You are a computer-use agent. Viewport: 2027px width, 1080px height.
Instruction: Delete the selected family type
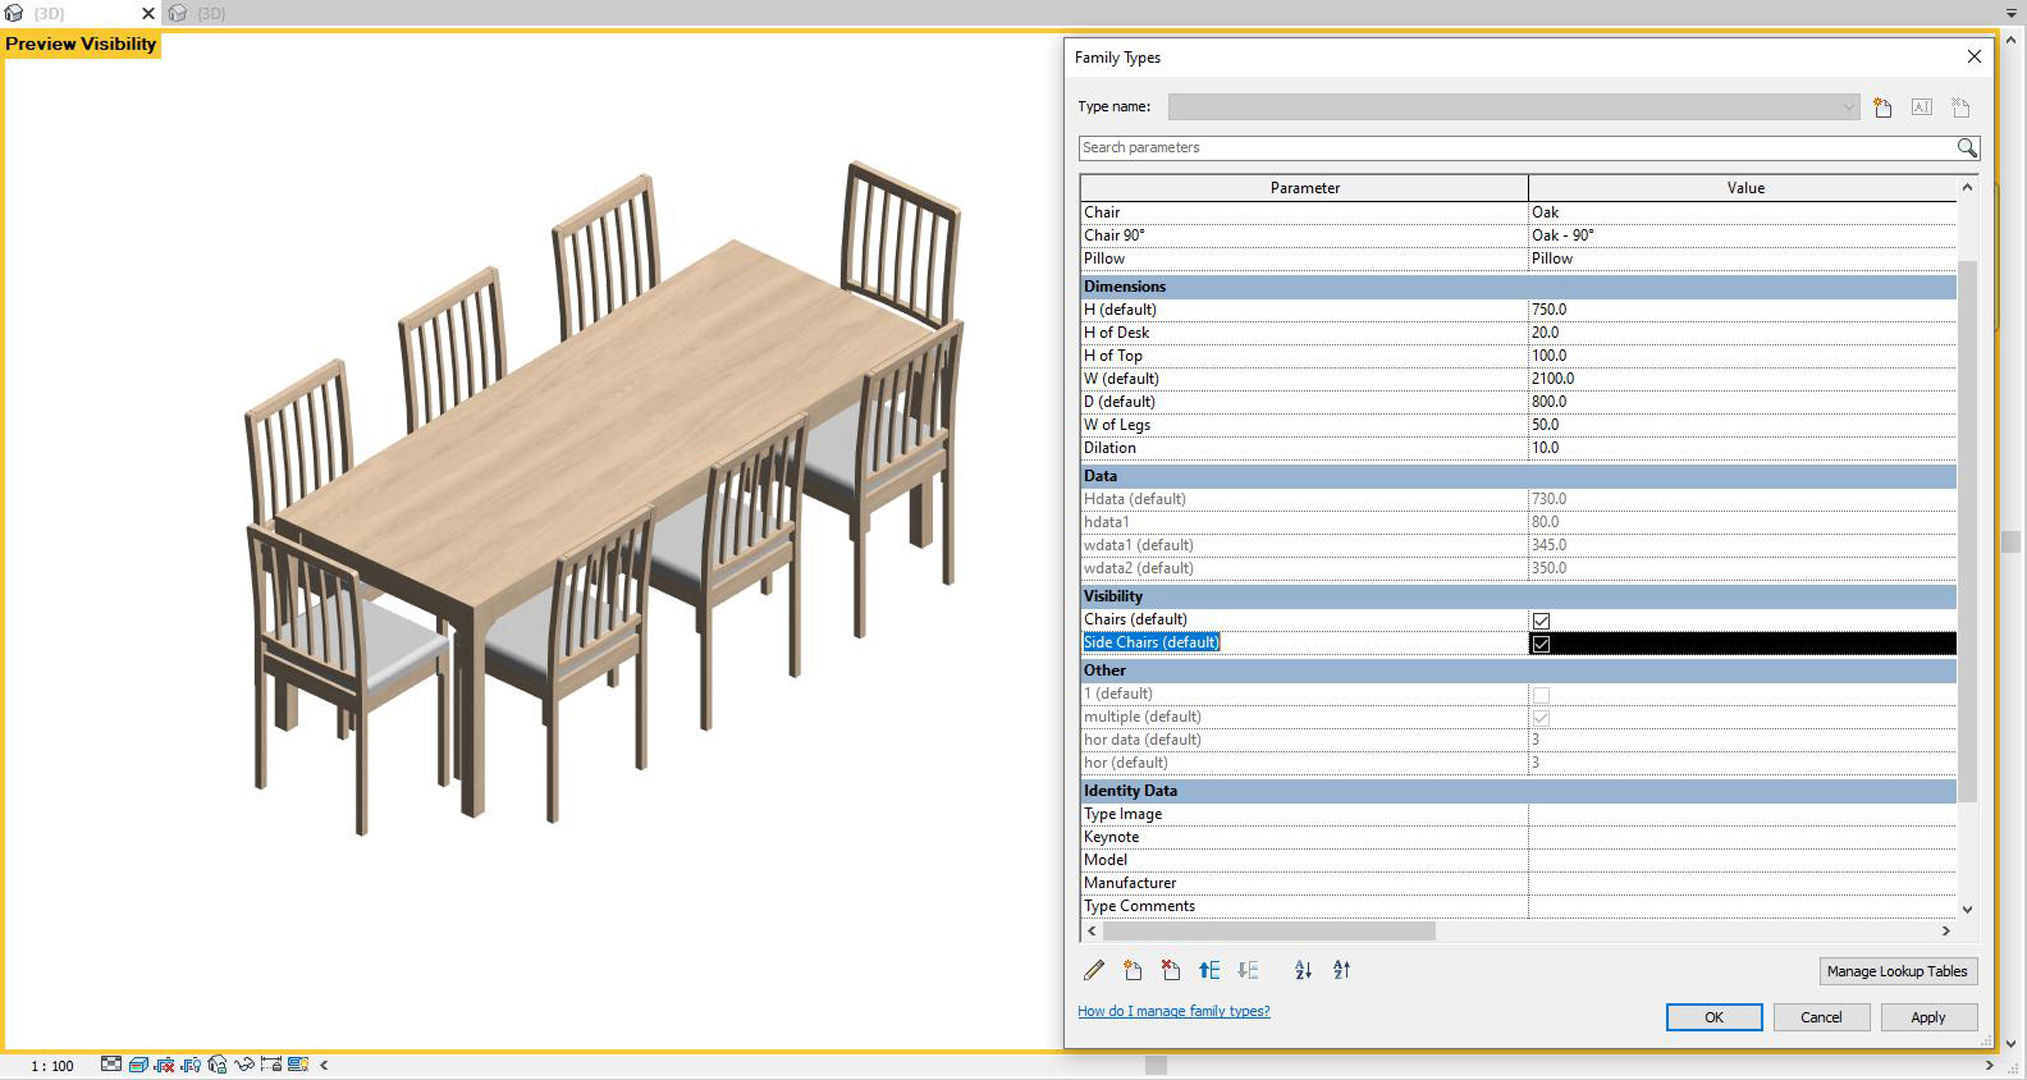[1960, 107]
